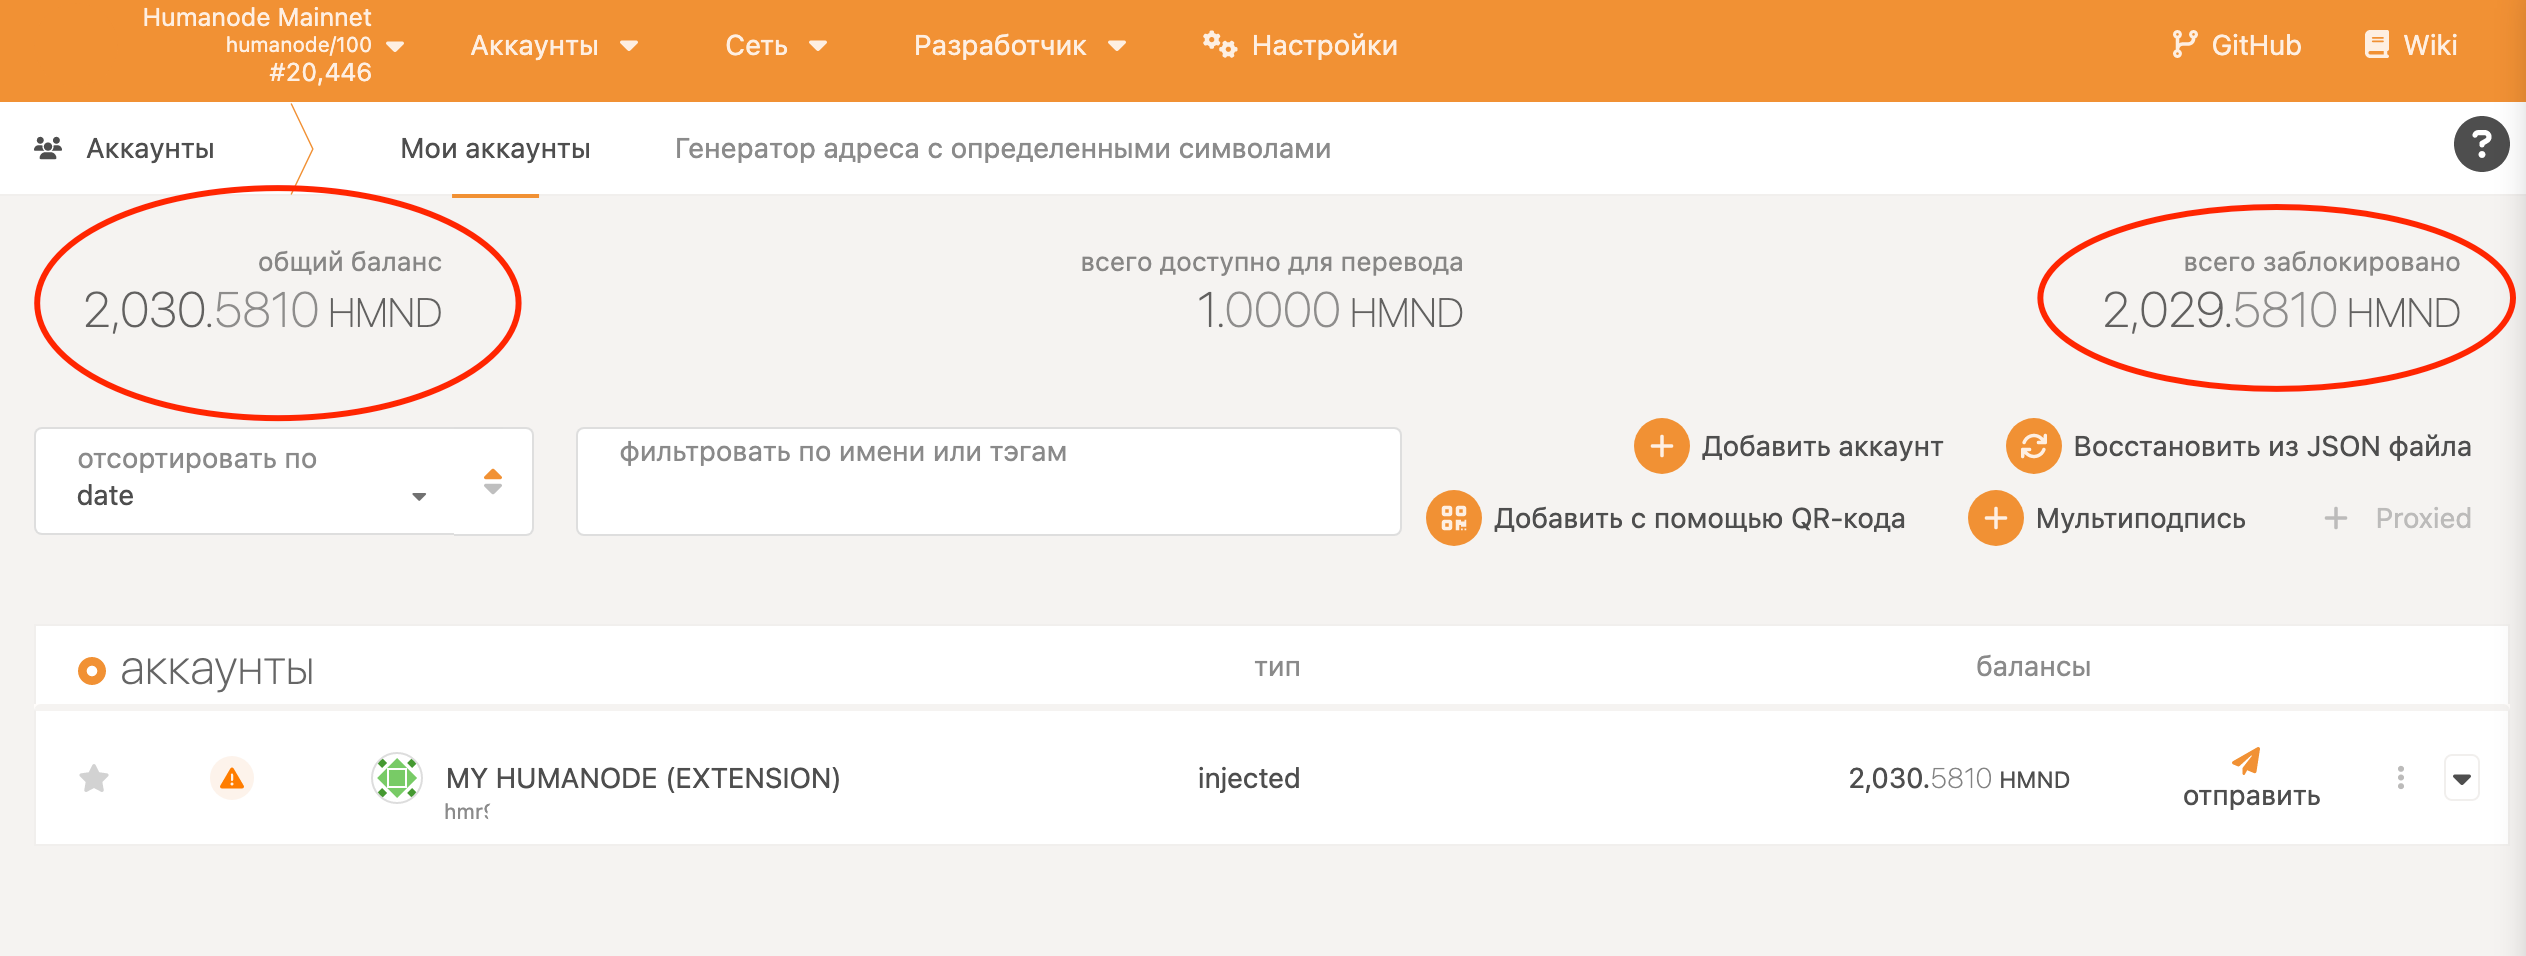
Task: Click the Multisig plus icon
Action: [1995, 518]
